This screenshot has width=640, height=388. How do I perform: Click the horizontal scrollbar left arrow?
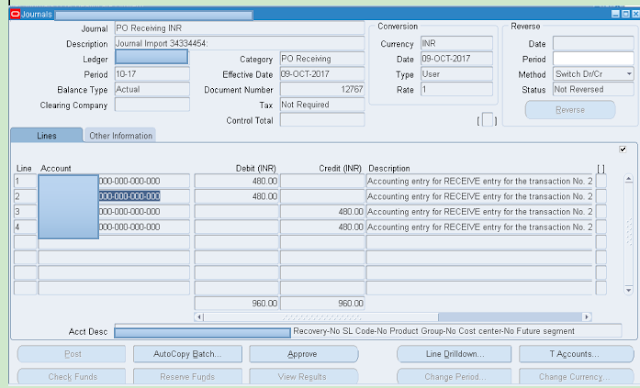click(199, 317)
